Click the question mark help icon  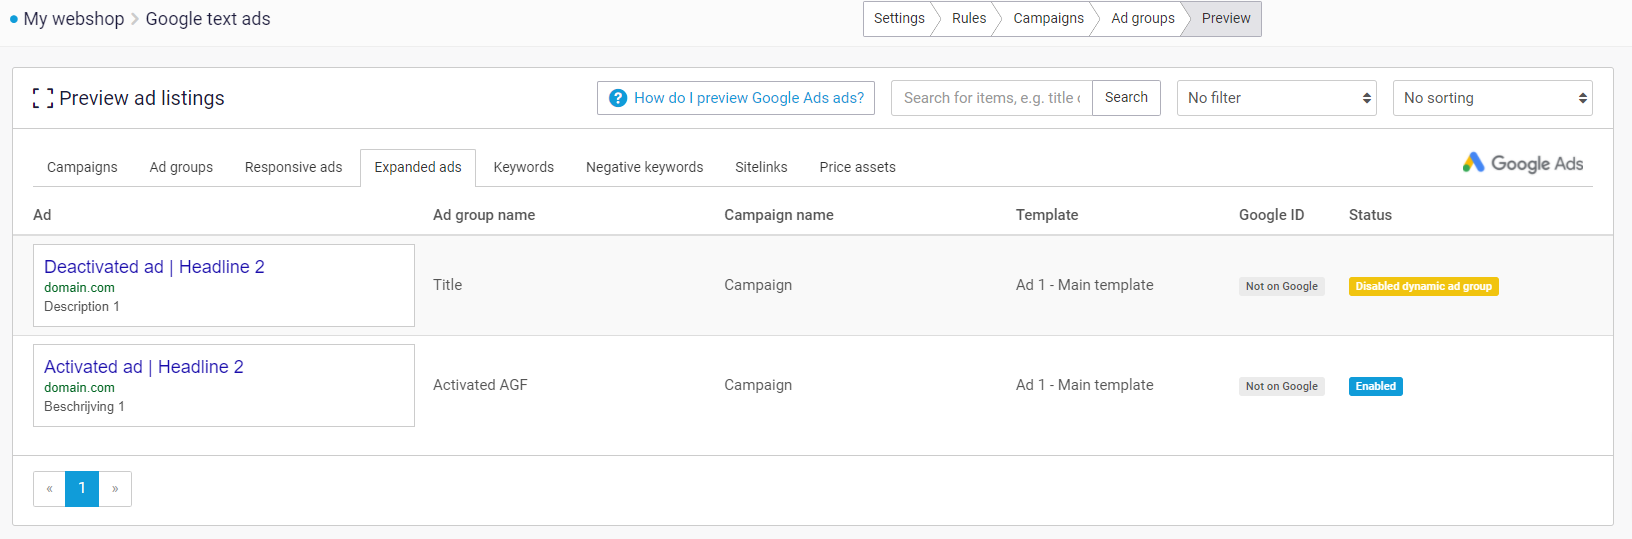click(x=618, y=98)
